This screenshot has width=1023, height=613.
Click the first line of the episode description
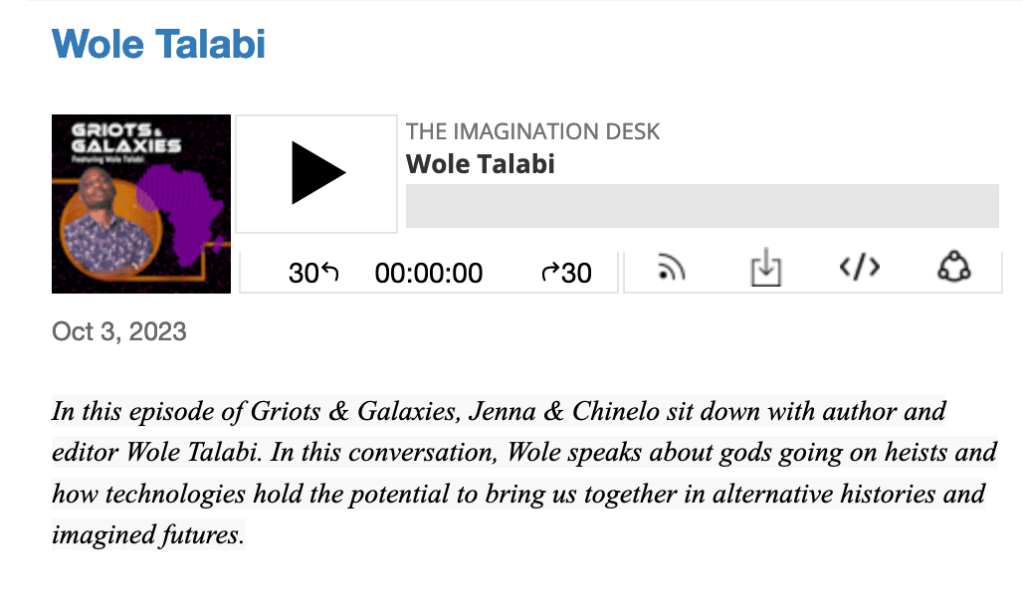coord(498,411)
